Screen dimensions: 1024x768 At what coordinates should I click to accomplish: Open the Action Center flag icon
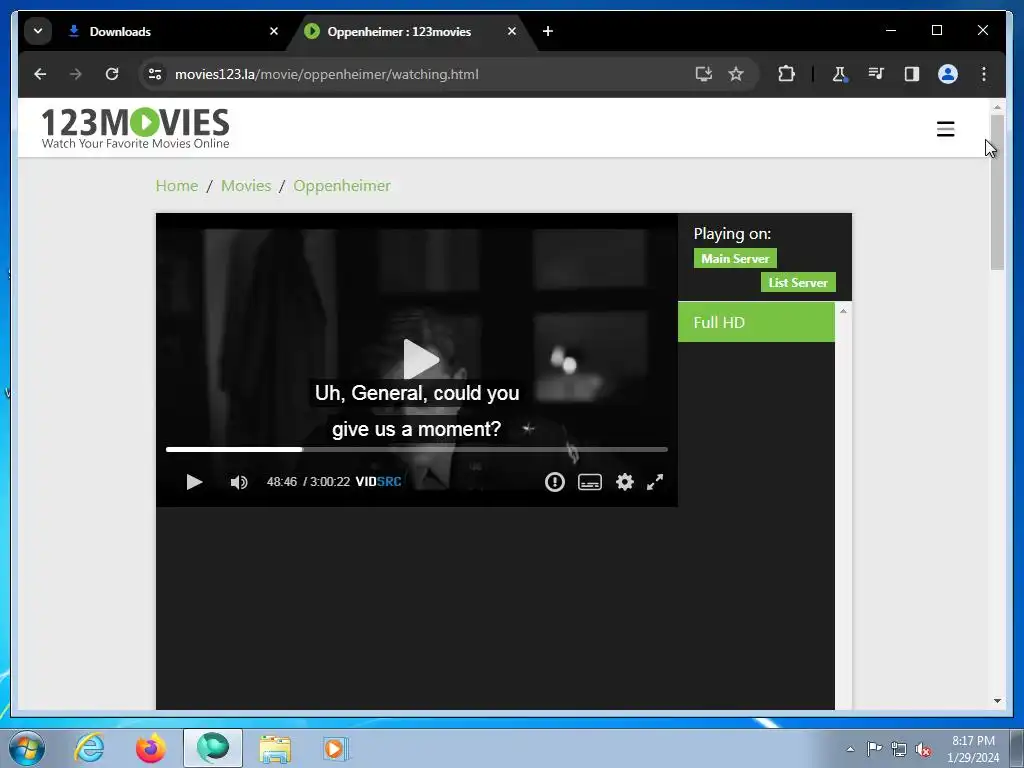tap(874, 749)
